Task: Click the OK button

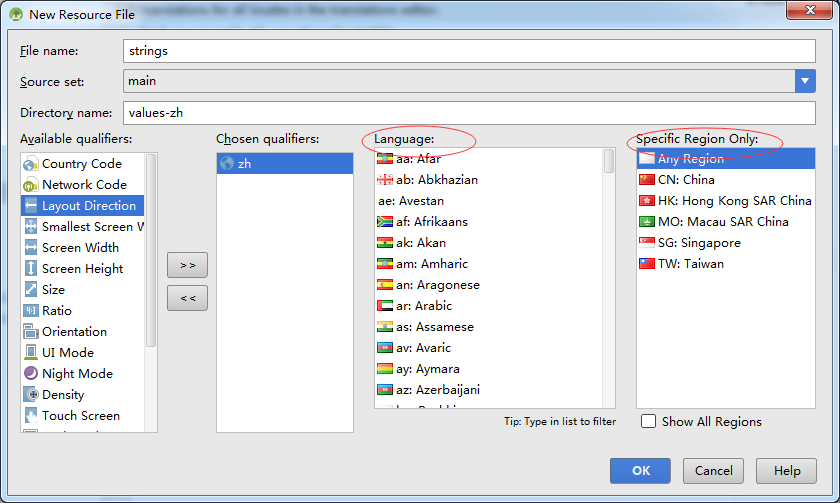Action: pos(641,471)
